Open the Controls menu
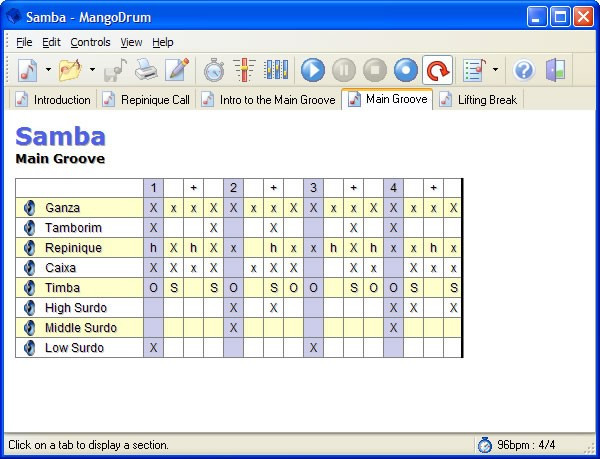This screenshot has height=459, width=600. (90, 42)
